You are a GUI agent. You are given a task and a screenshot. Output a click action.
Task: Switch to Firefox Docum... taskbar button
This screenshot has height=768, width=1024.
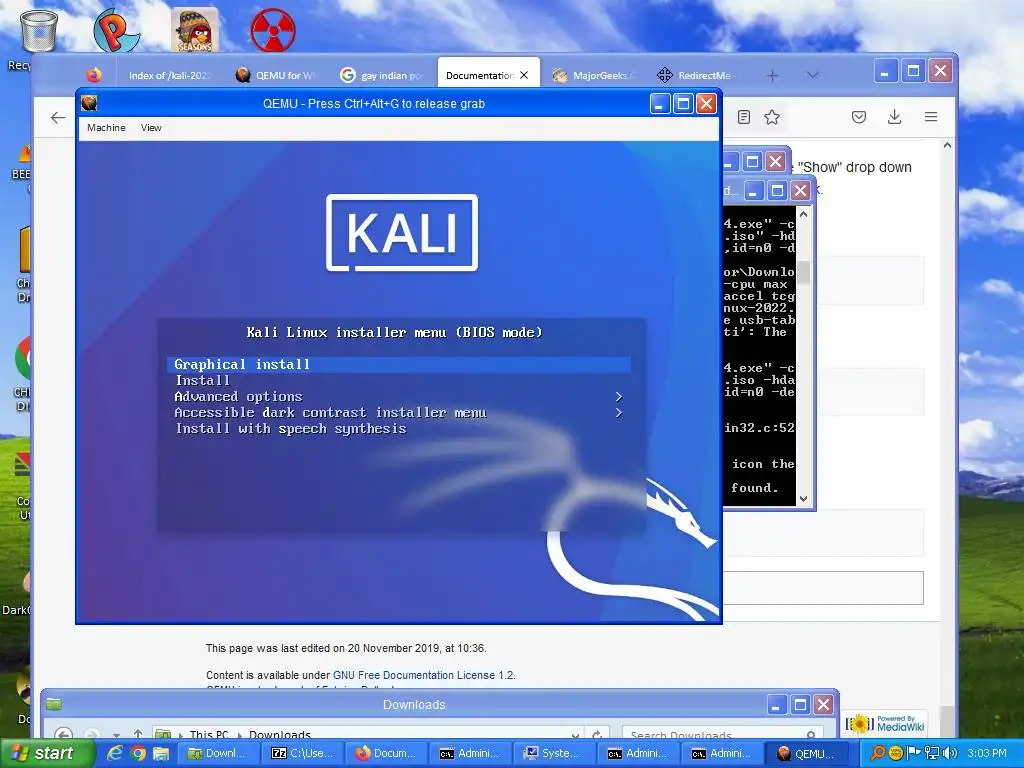385,753
